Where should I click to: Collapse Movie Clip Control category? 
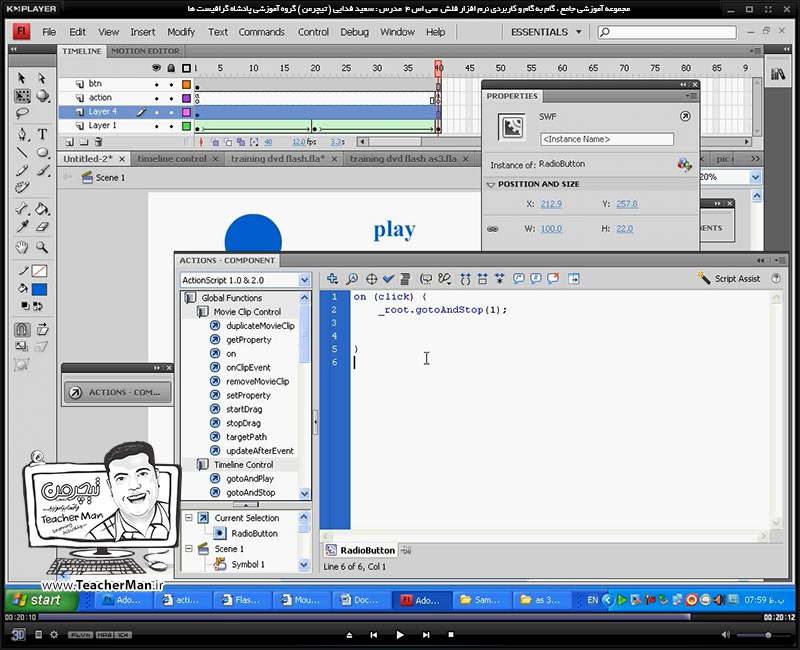(203, 312)
